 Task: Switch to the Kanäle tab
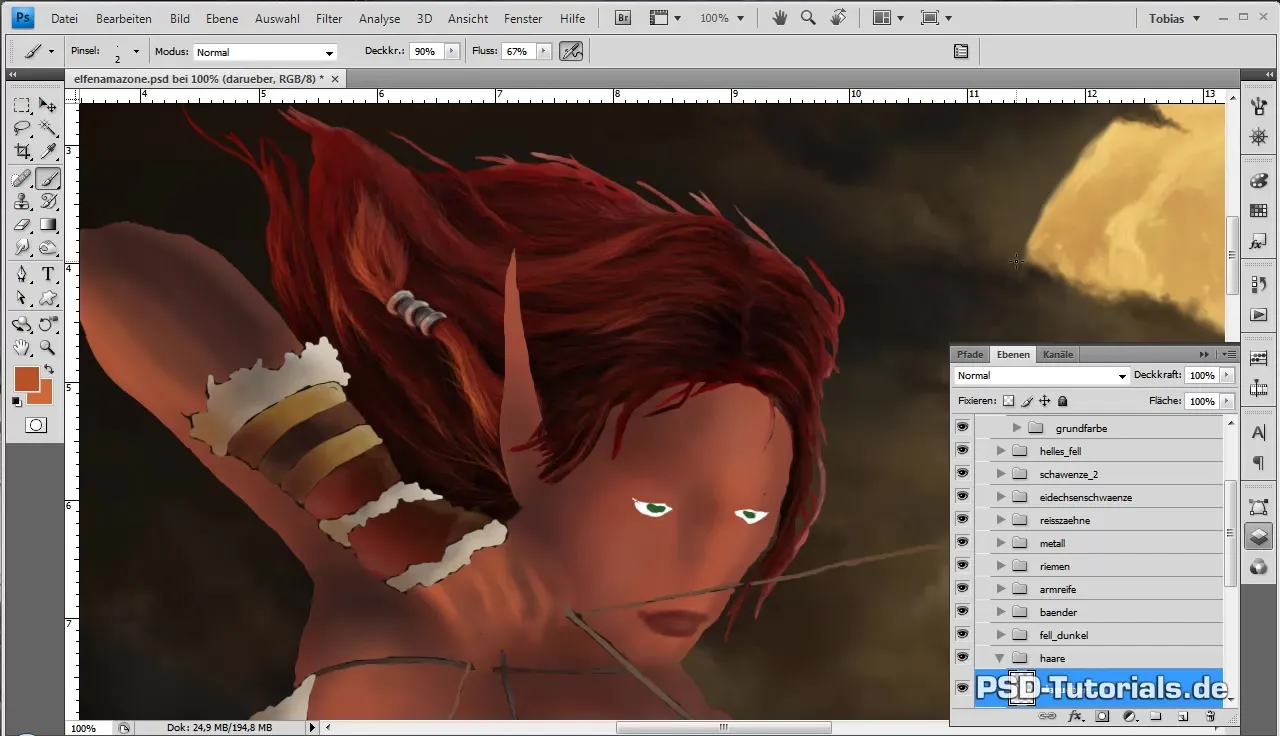tap(1058, 354)
